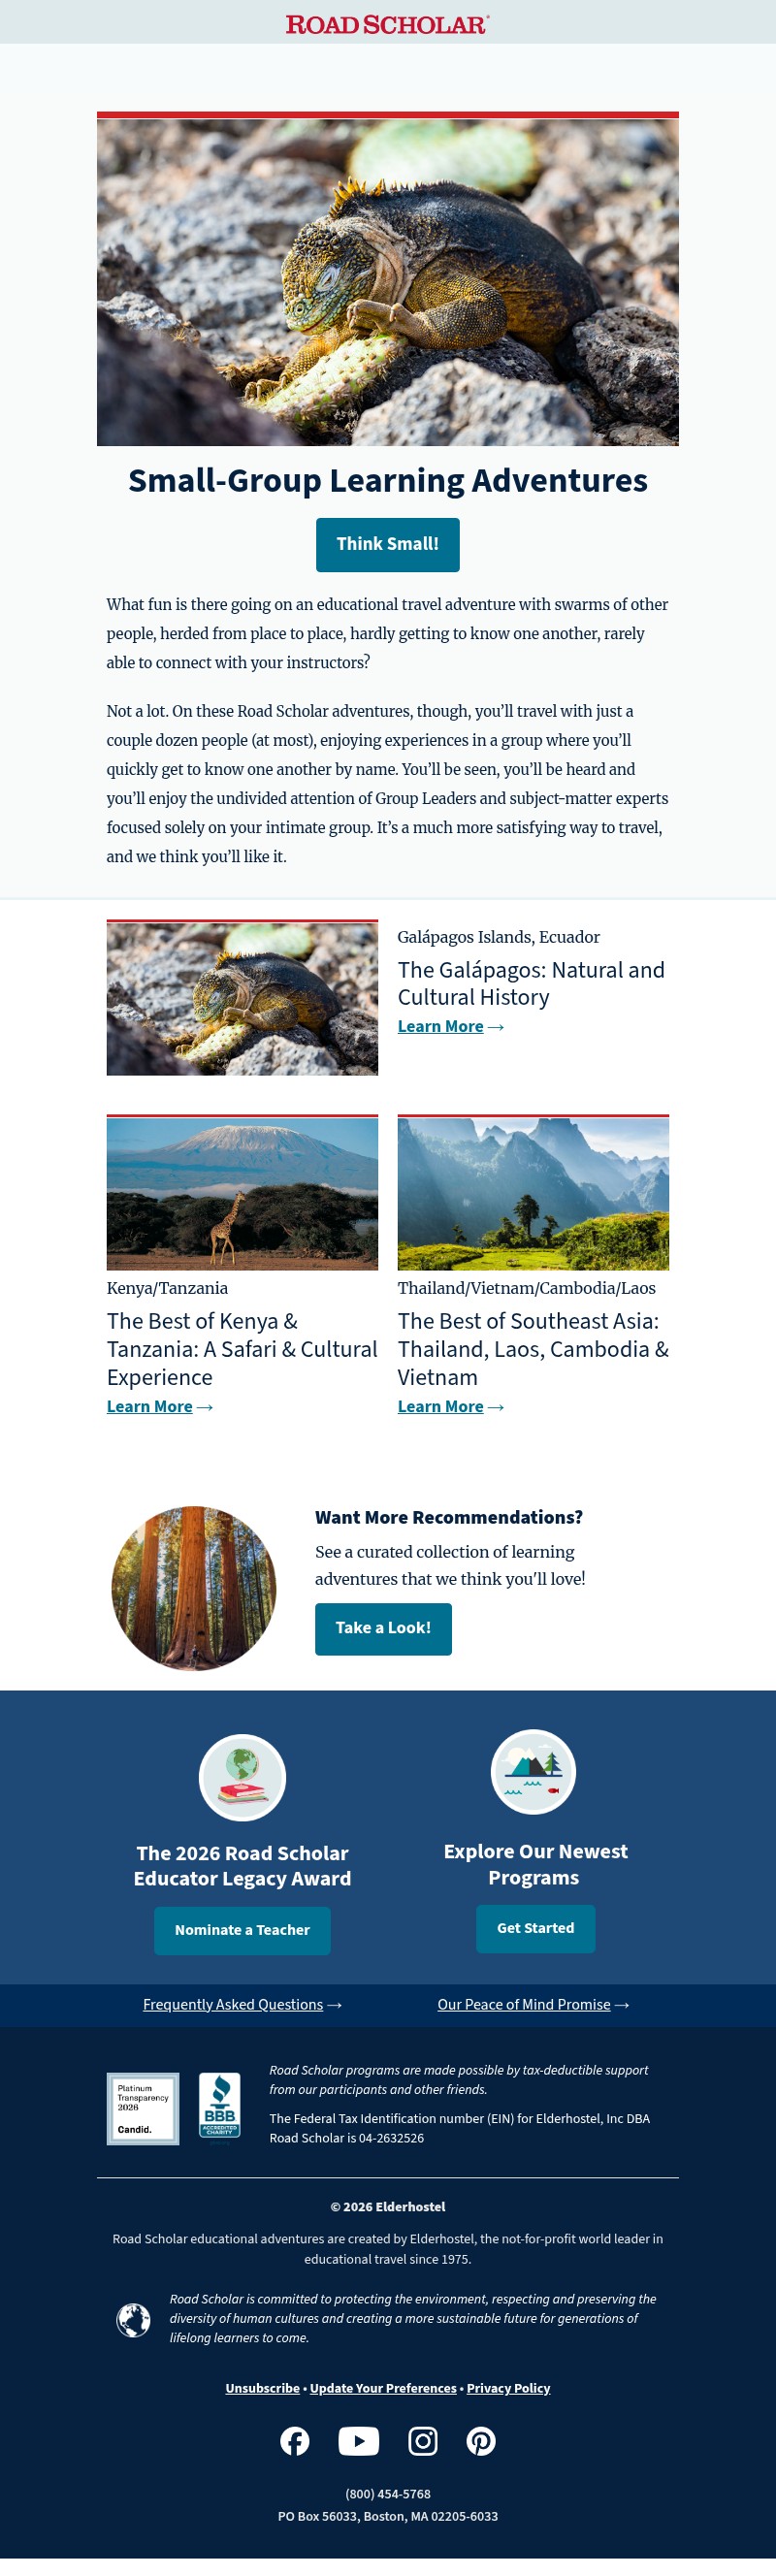Click the Southeast Asia mountains thumbnail
This screenshot has width=776, height=2576.
(x=533, y=1193)
